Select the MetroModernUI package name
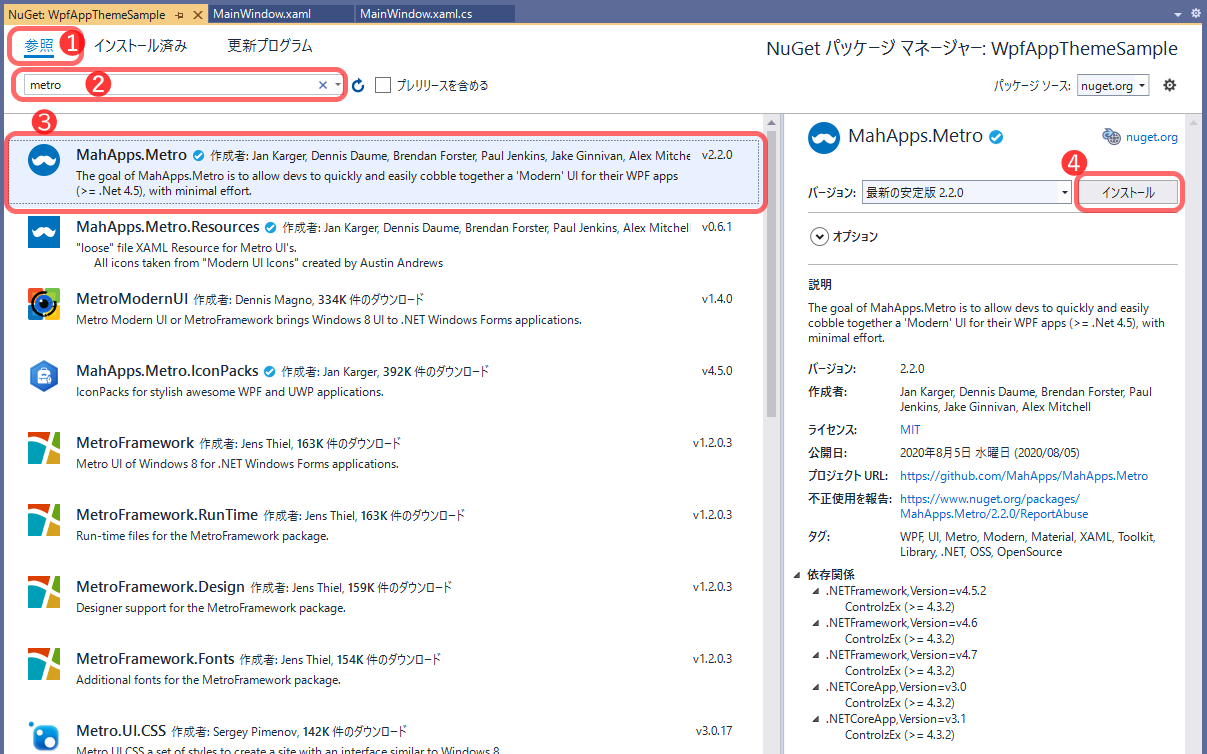The image size is (1207, 754). [x=132, y=299]
